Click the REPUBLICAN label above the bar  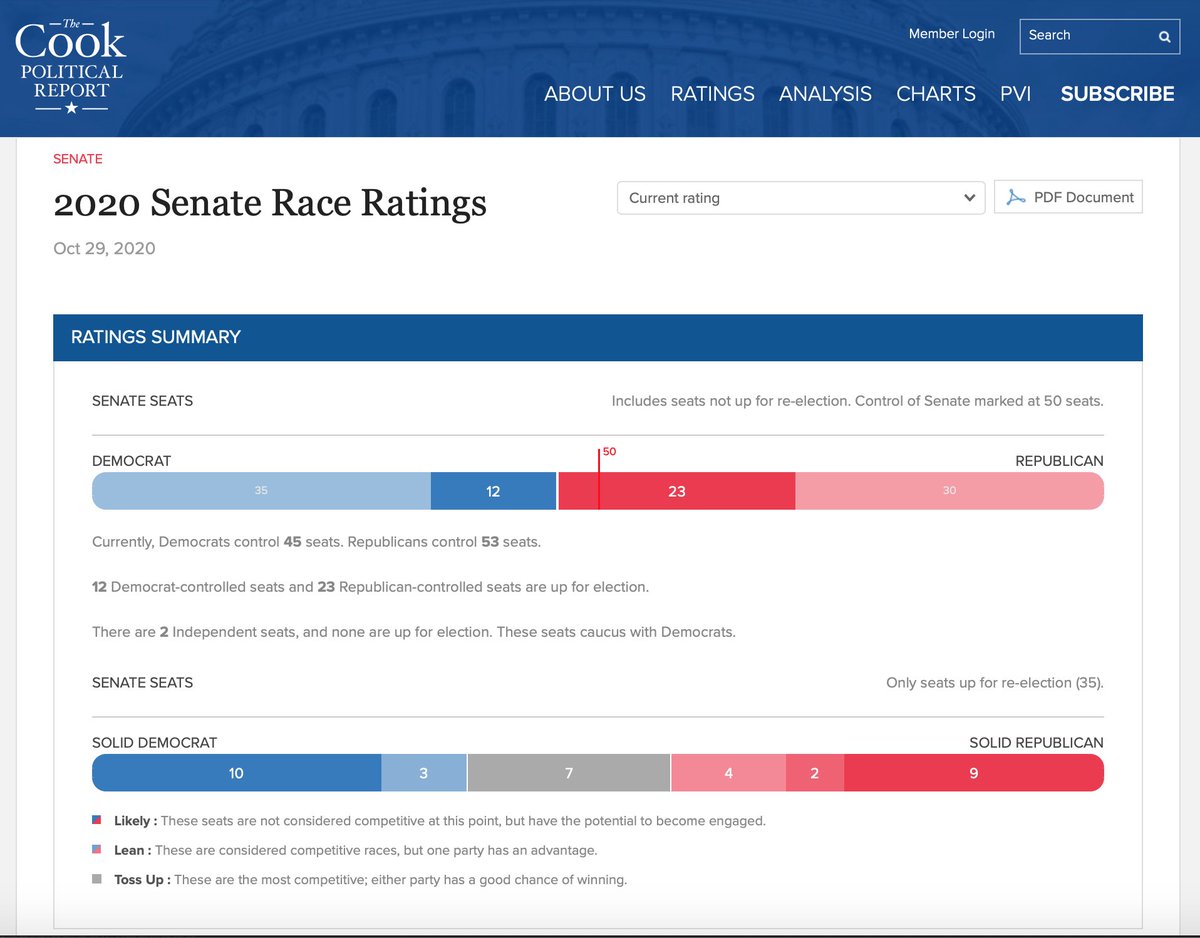1060,461
